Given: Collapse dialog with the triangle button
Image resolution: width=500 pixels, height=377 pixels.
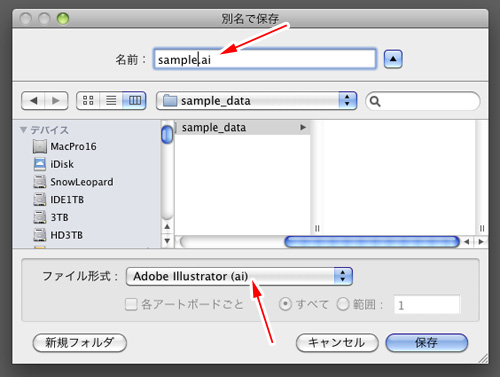Looking at the screenshot, I should point(393,59).
